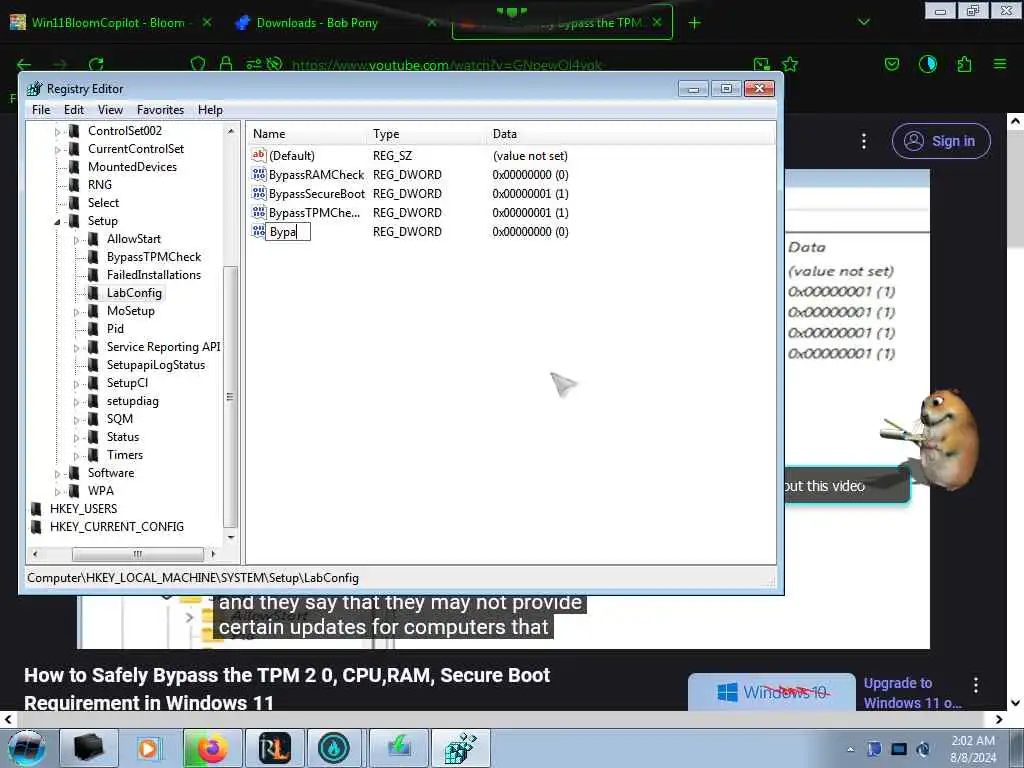Click the site padlock icon
Viewport: 1024px width, 768px height.
[x=226, y=64]
